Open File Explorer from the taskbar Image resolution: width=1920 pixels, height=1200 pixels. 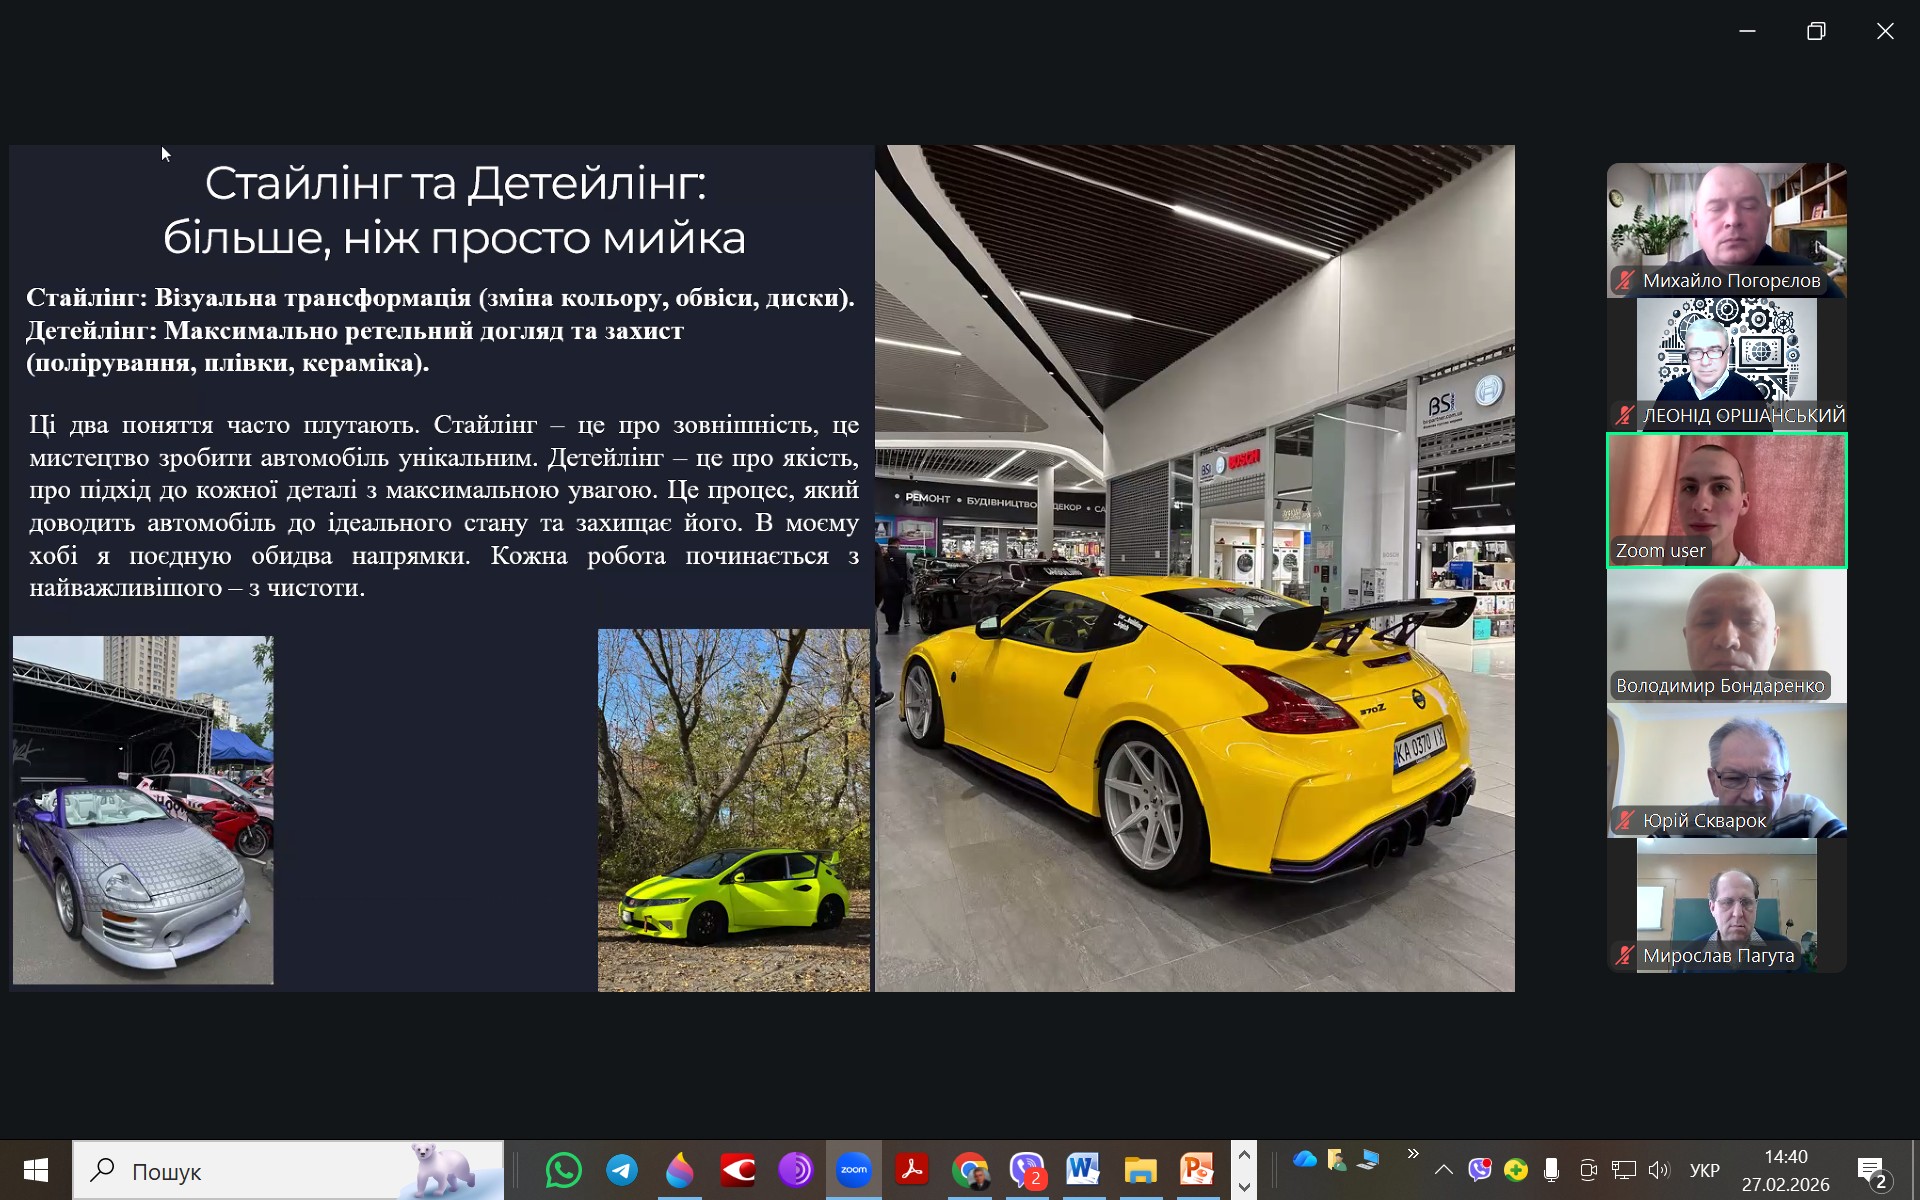pos(1140,1170)
